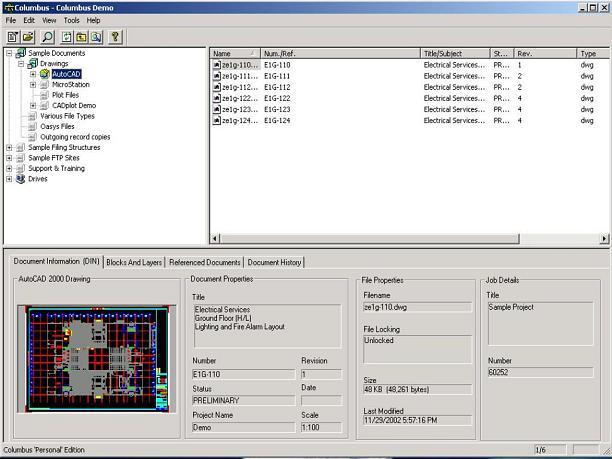Click the refresh toolbar icon
This screenshot has height=459, width=612.
pyautogui.click(x=67, y=37)
